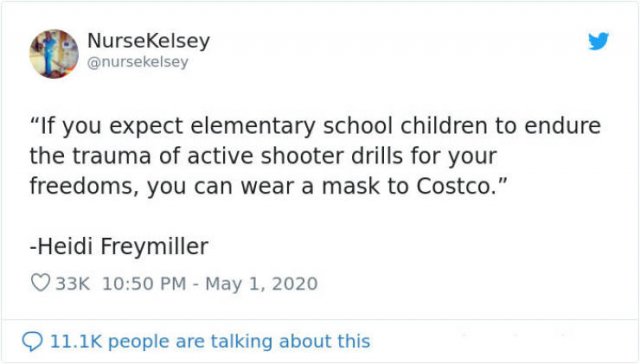Click the tweet's first line starting 'If you expect'

(315, 126)
